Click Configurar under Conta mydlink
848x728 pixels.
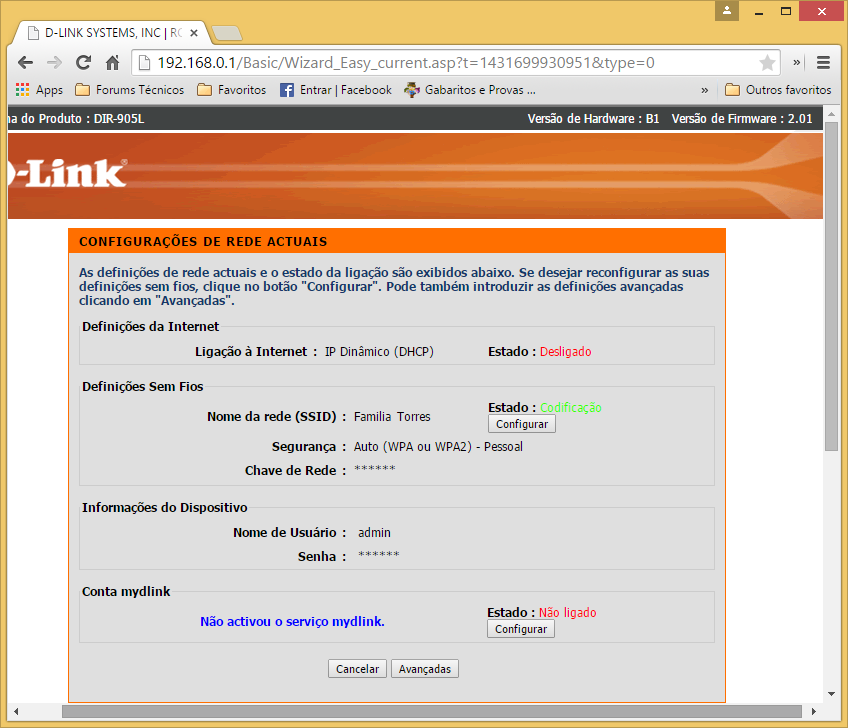click(520, 629)
